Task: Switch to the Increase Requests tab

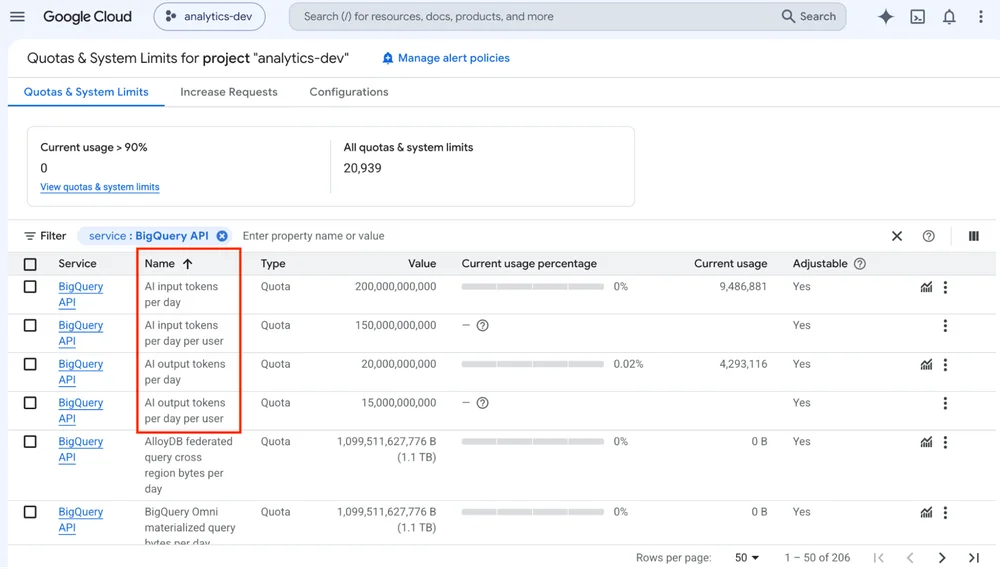Action: point(229,92)
